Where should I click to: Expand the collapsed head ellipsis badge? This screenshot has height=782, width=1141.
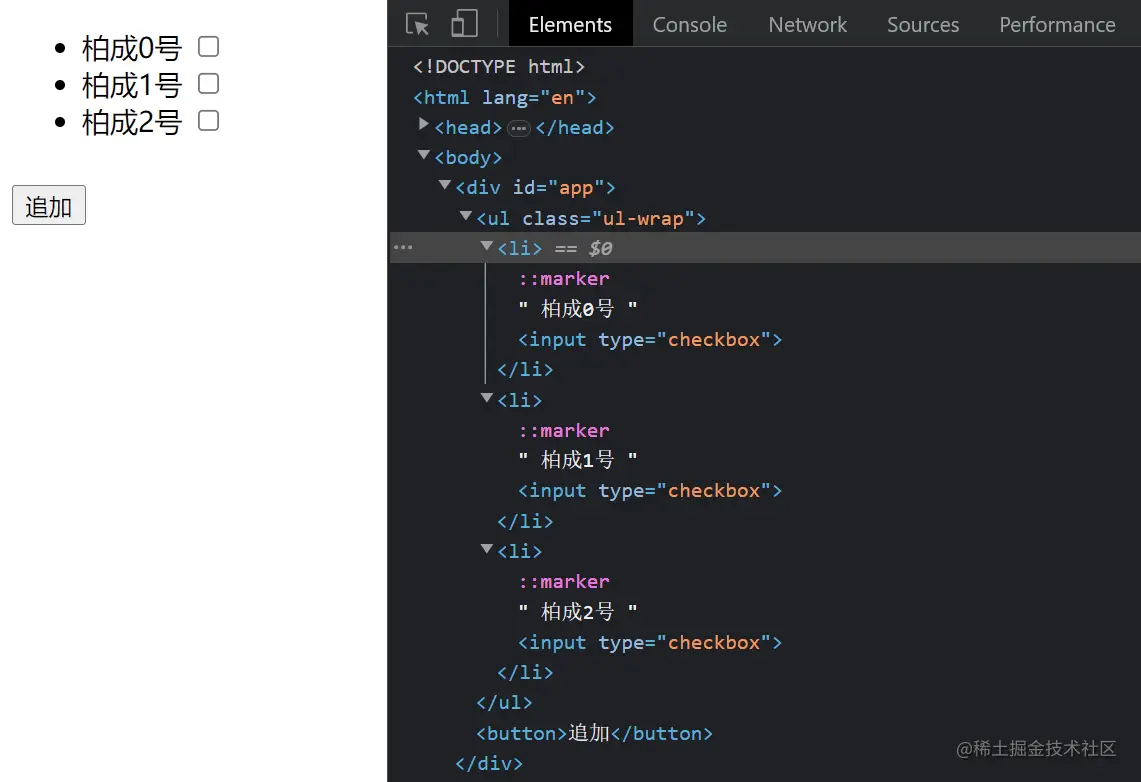[519, 128]
